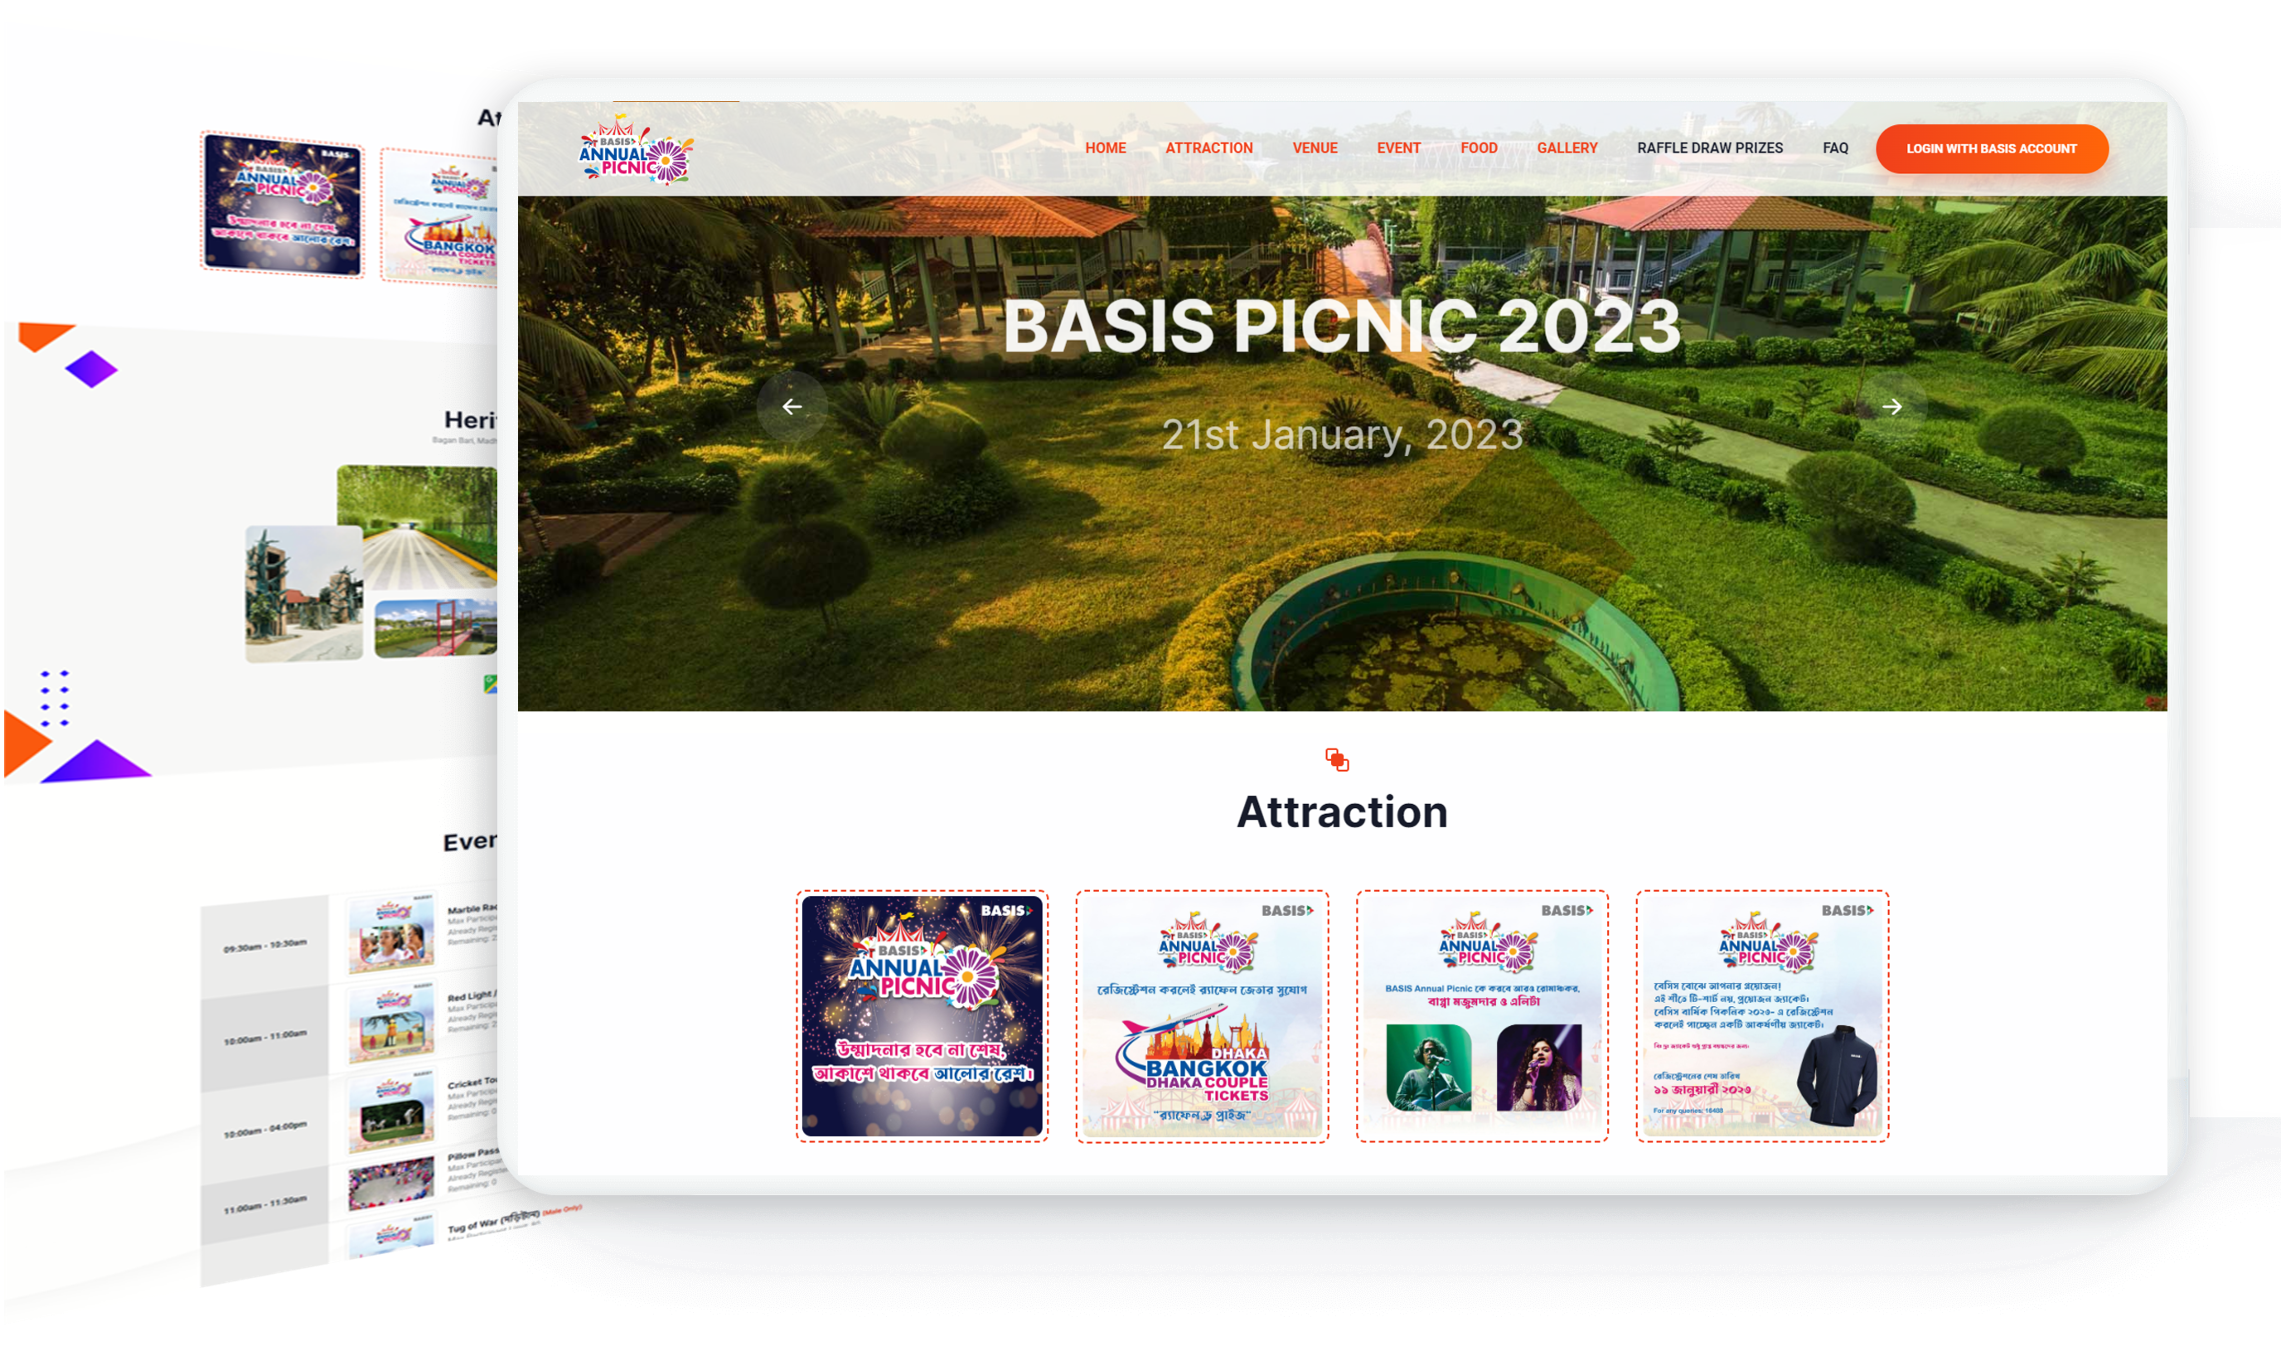Open the red bridge venue photo
The width and height of the screenshot is (2281, 1356).
tap(436, 627)
